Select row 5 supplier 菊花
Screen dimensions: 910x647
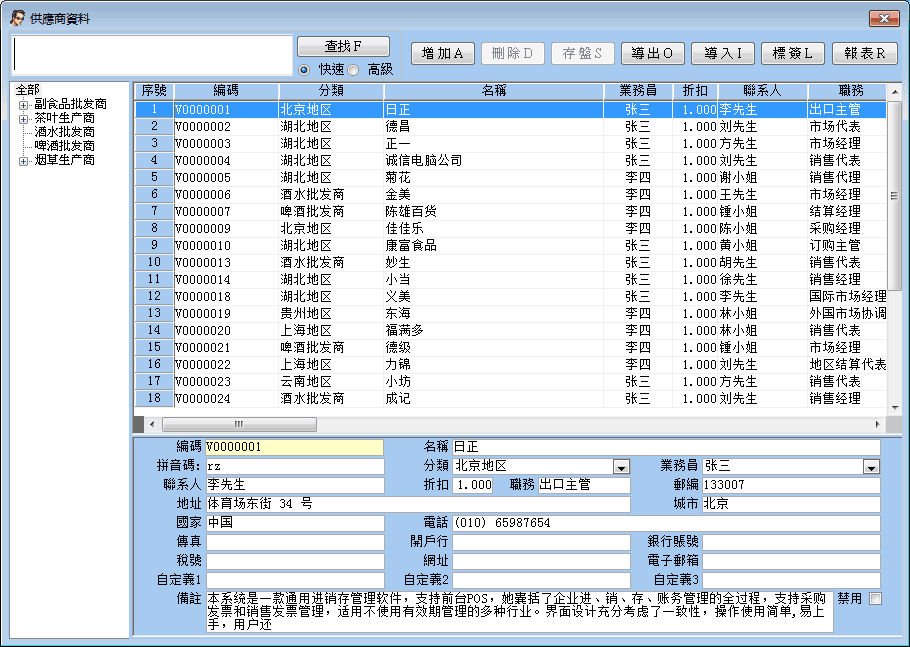pyautogui.click(x=396, y=177)
